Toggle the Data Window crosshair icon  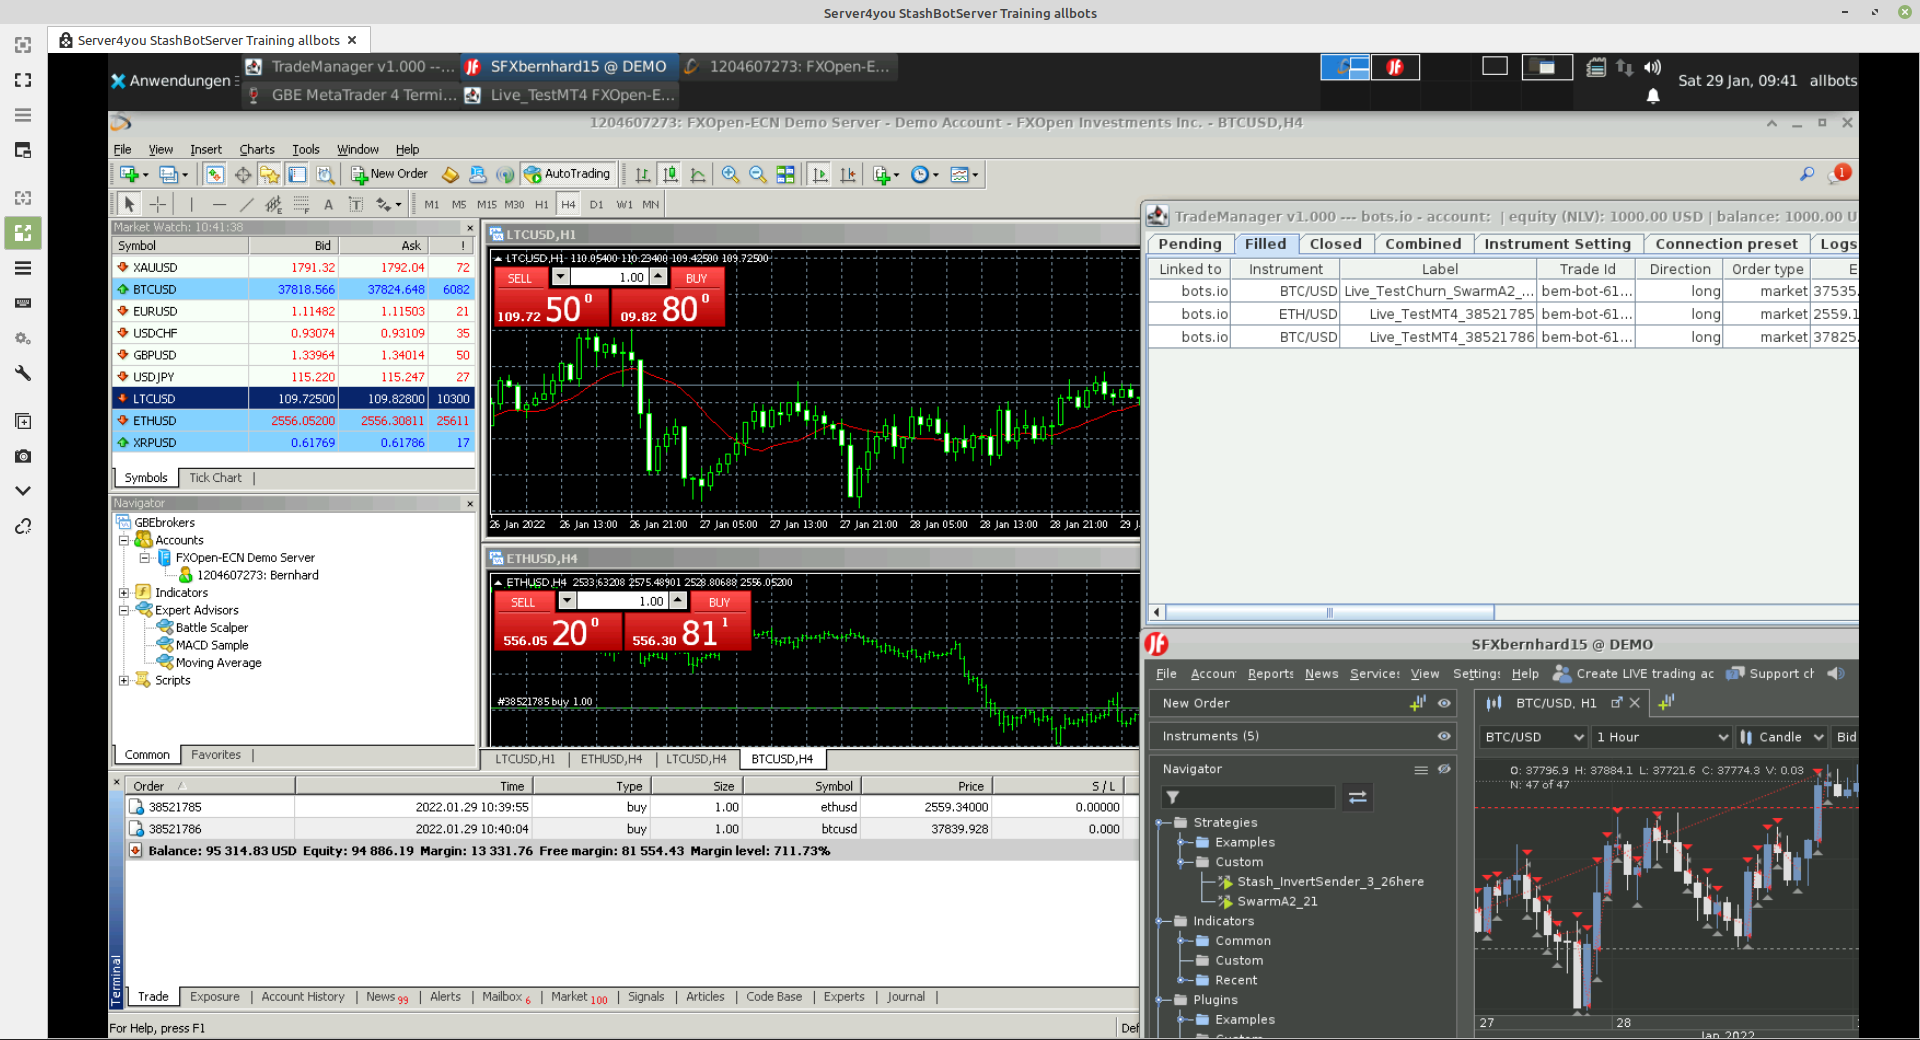click(243, 174)
